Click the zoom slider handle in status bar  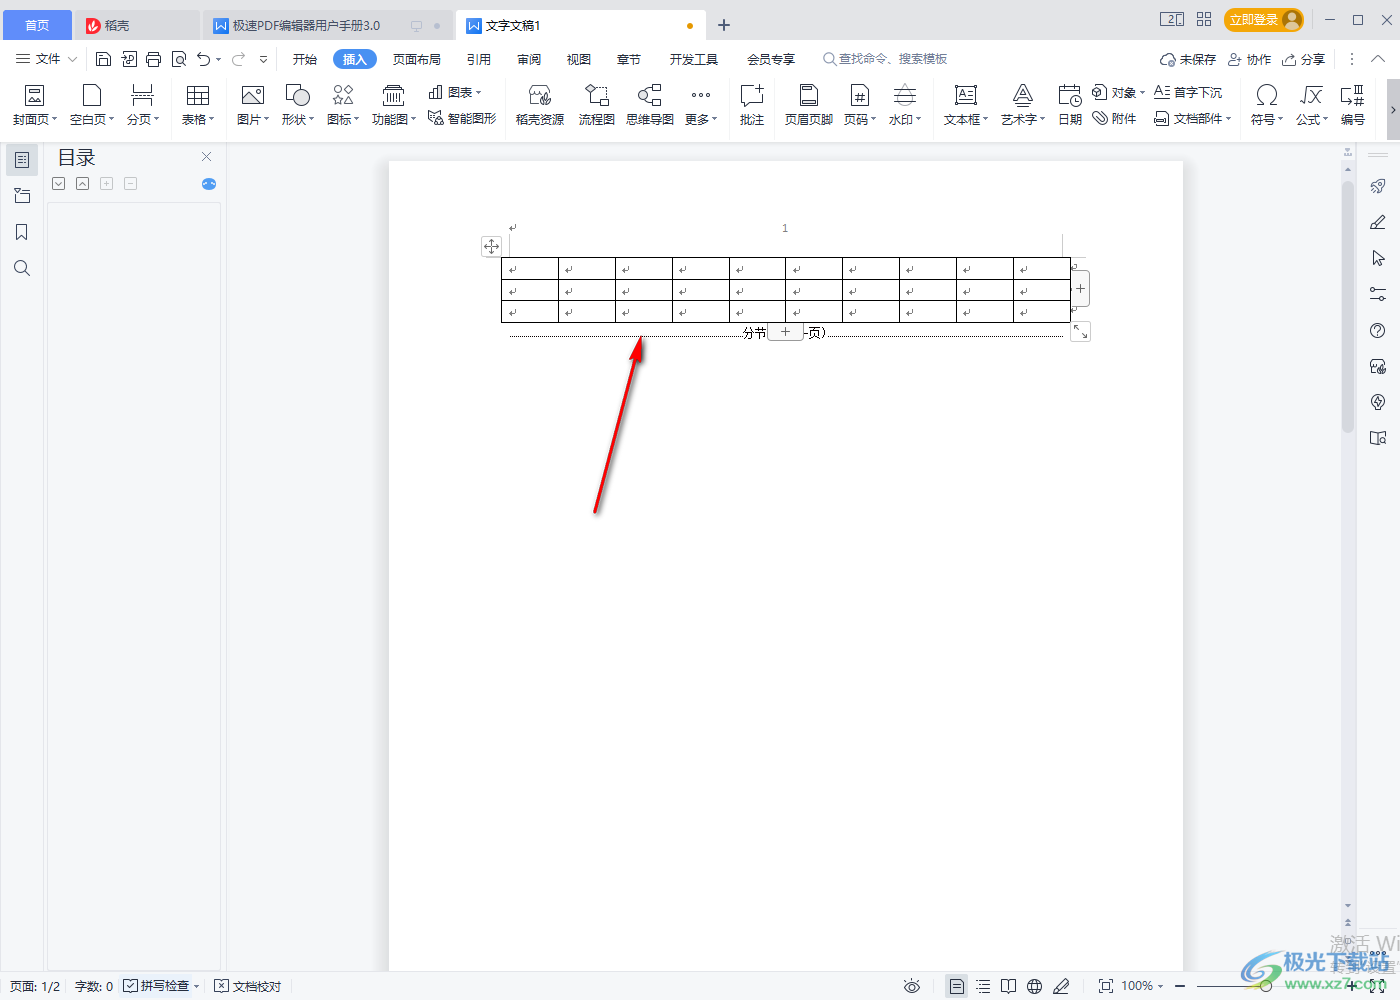(x=1266, y=986)
